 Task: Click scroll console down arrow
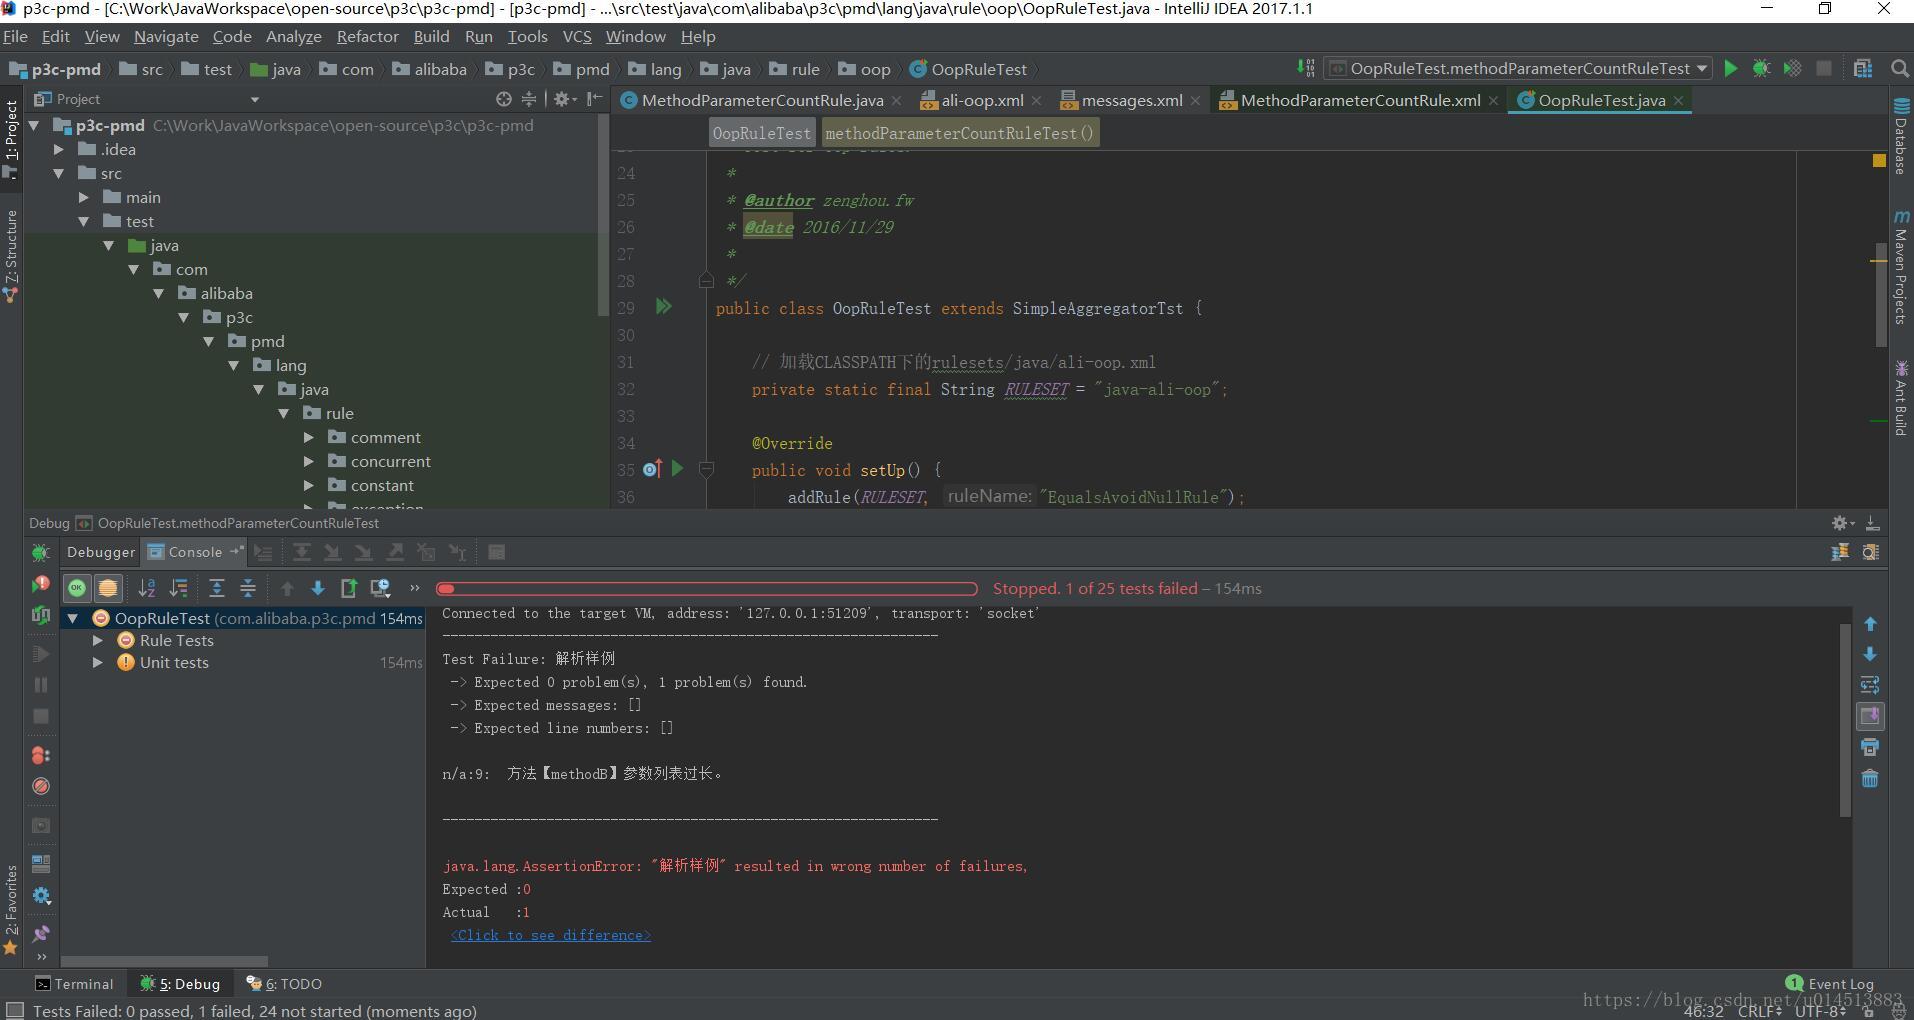coord(1870,654)
